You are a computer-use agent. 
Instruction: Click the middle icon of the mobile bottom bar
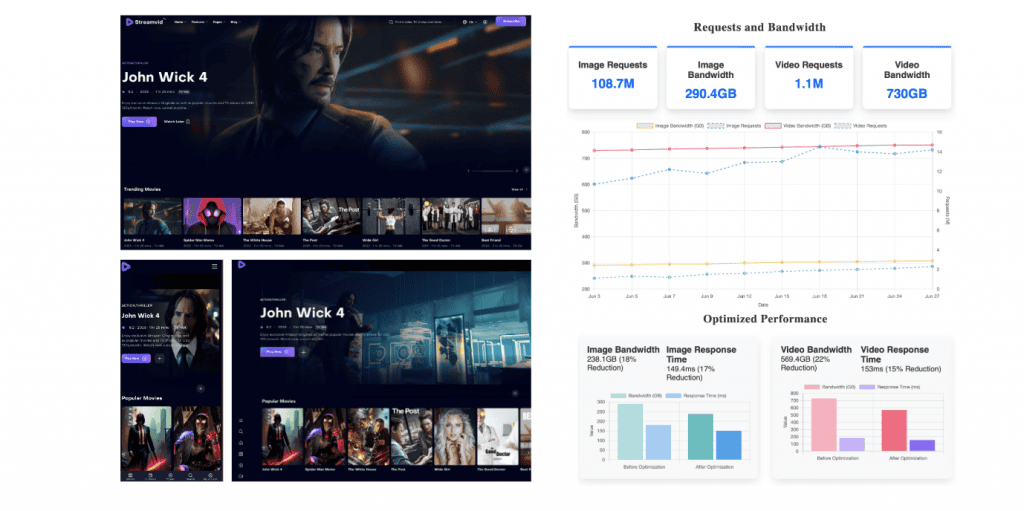[x=170, y=476]
